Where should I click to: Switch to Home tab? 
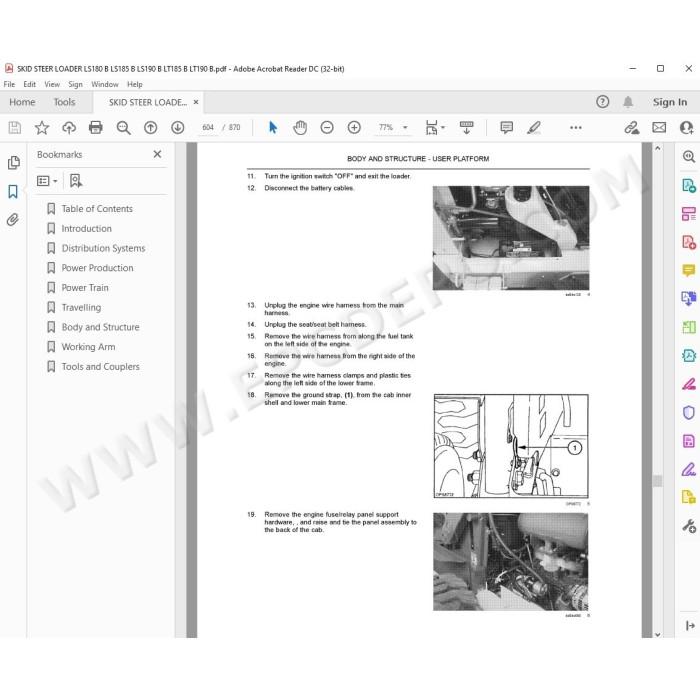point(22,102)
